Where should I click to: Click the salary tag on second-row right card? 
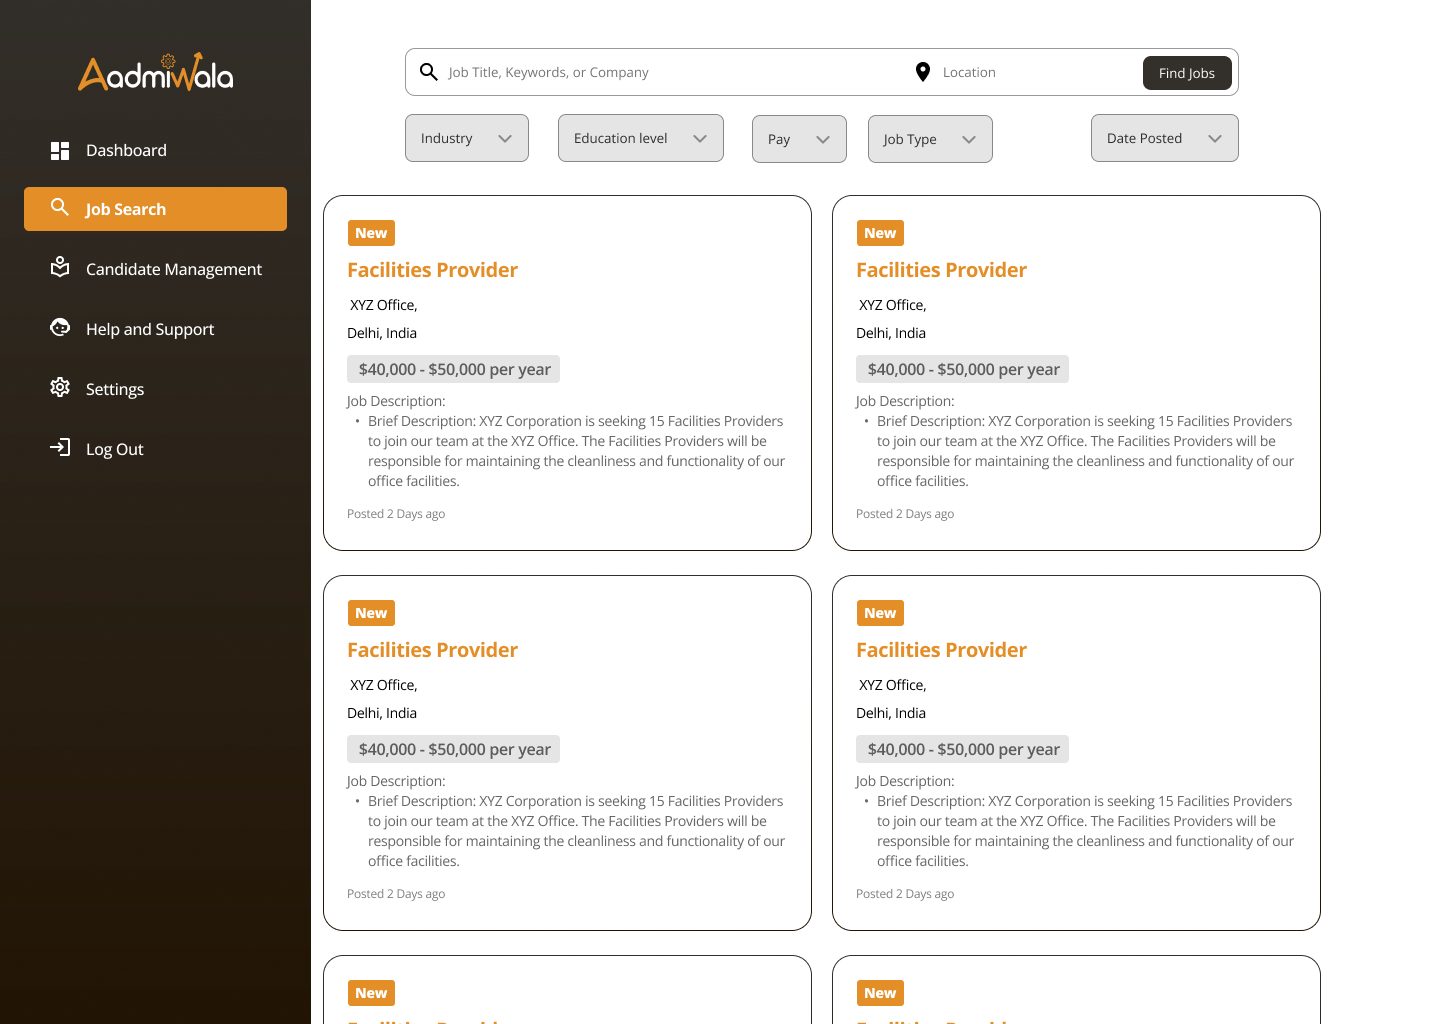click(x=962, y=749)
